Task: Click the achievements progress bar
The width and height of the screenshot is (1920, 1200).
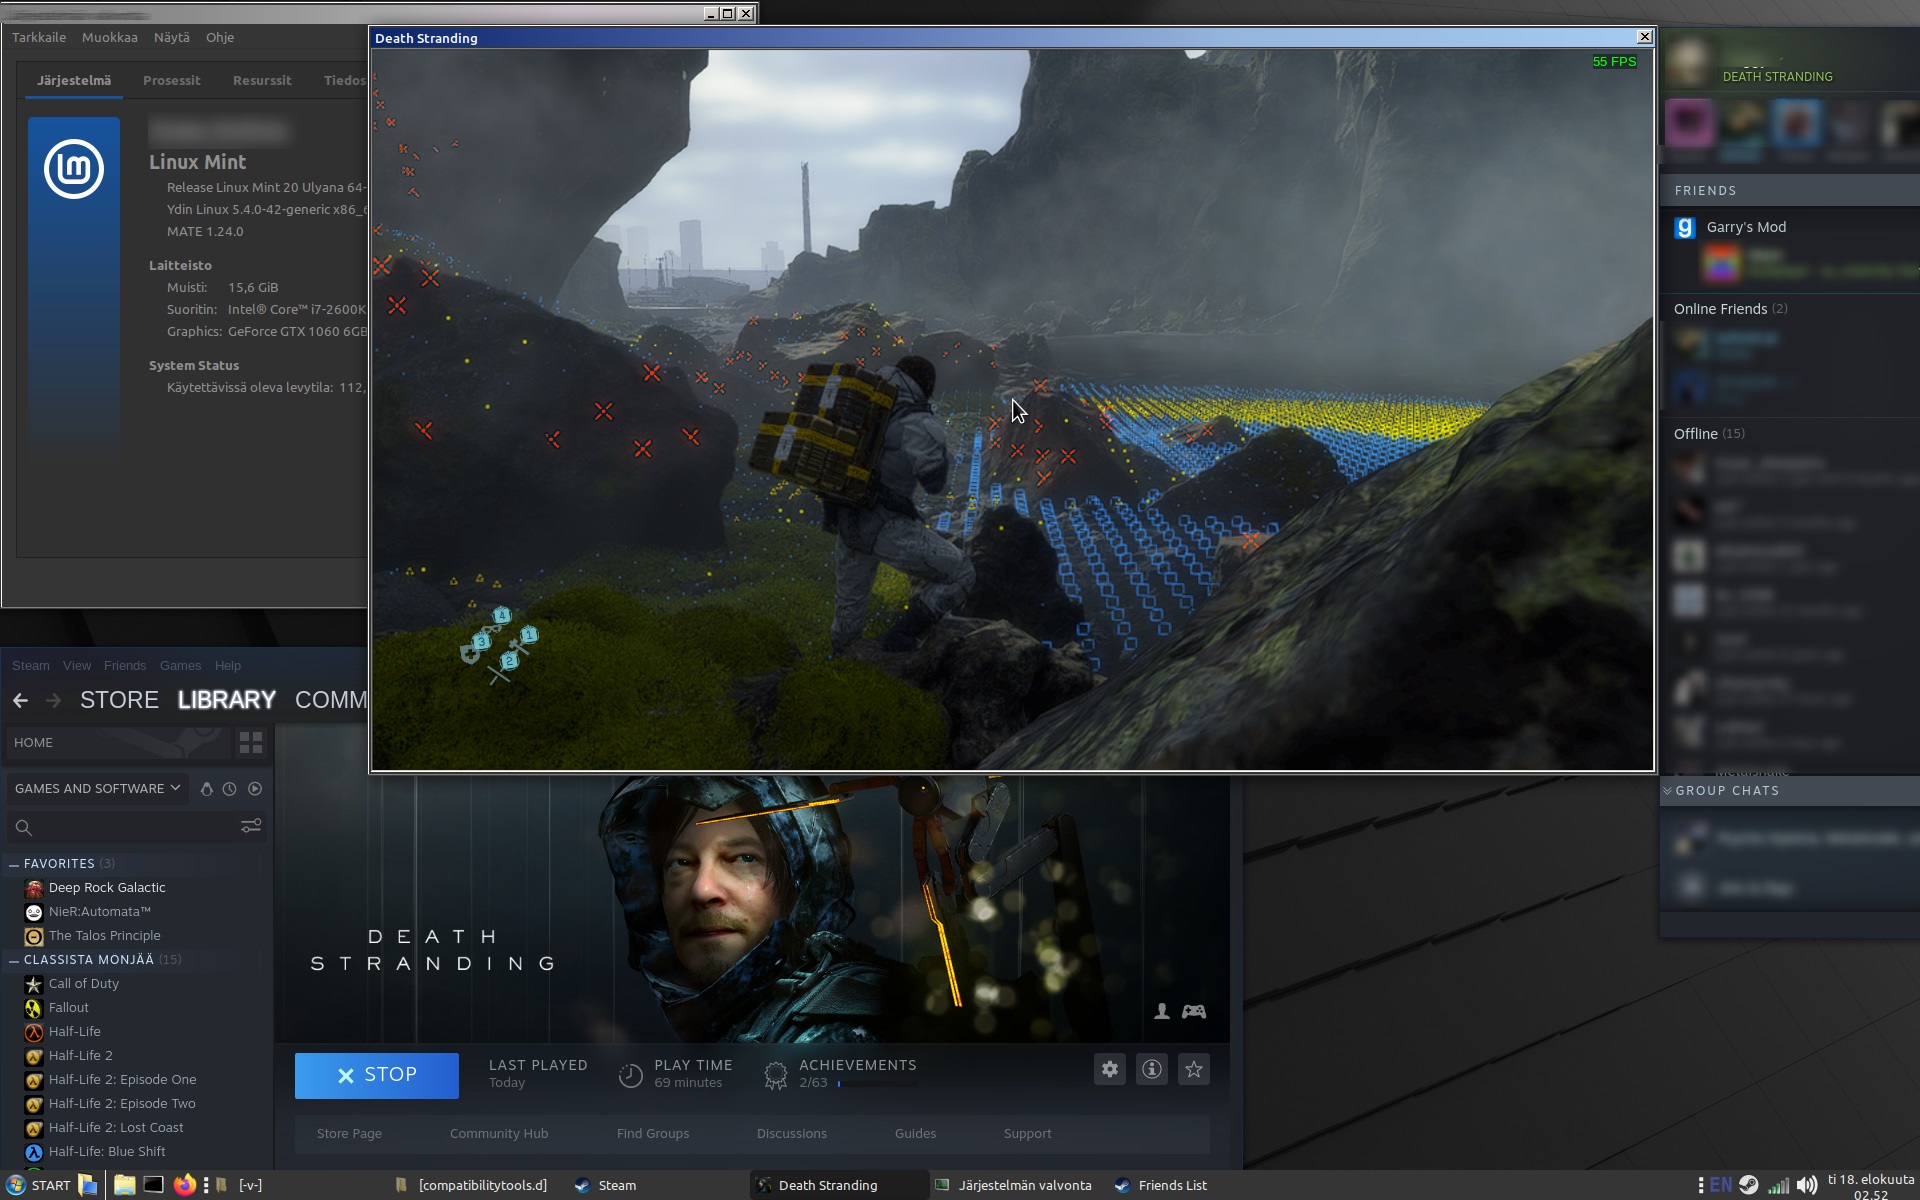Action: point(878,1083)
